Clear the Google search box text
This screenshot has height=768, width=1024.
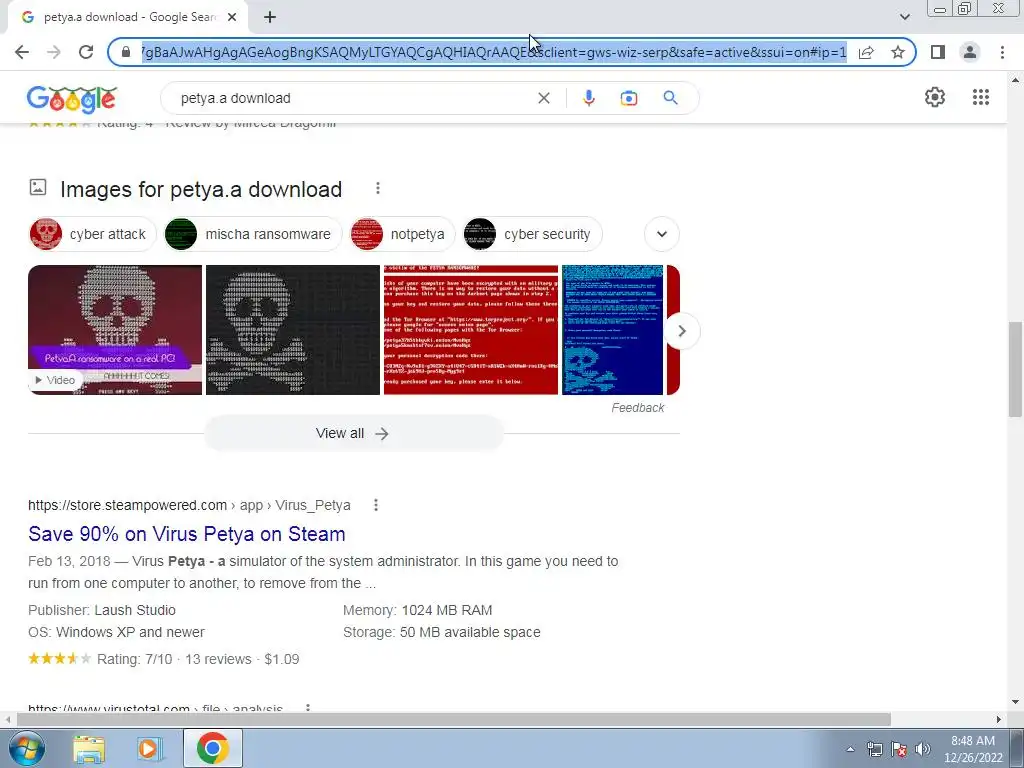[x=543, y=98]
